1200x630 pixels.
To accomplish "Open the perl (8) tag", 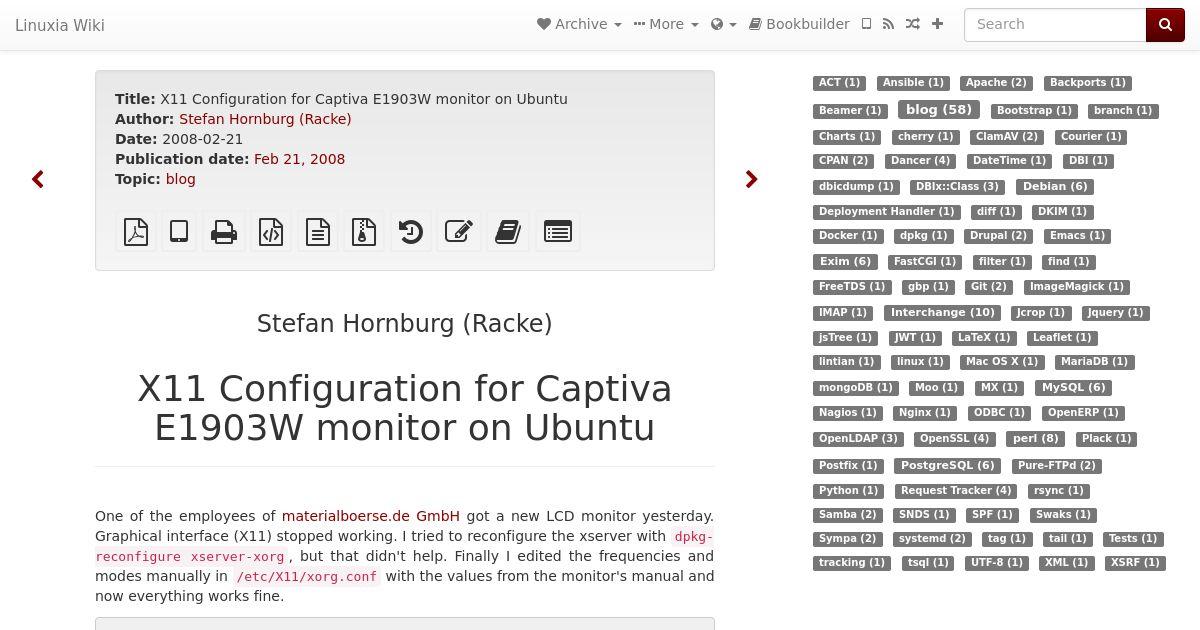I will click(1036, 438).
